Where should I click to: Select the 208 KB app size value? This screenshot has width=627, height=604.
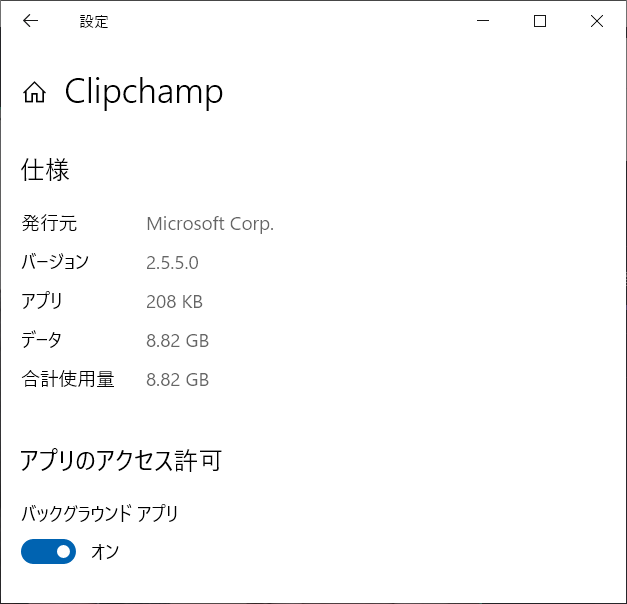[x=174, y=302]
